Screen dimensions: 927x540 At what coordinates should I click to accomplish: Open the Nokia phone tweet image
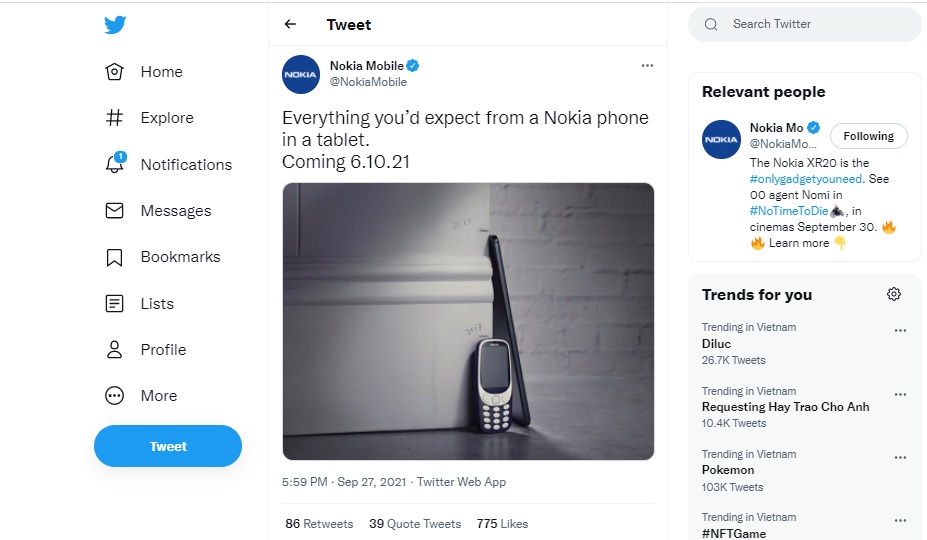click(x=468, y=321)
